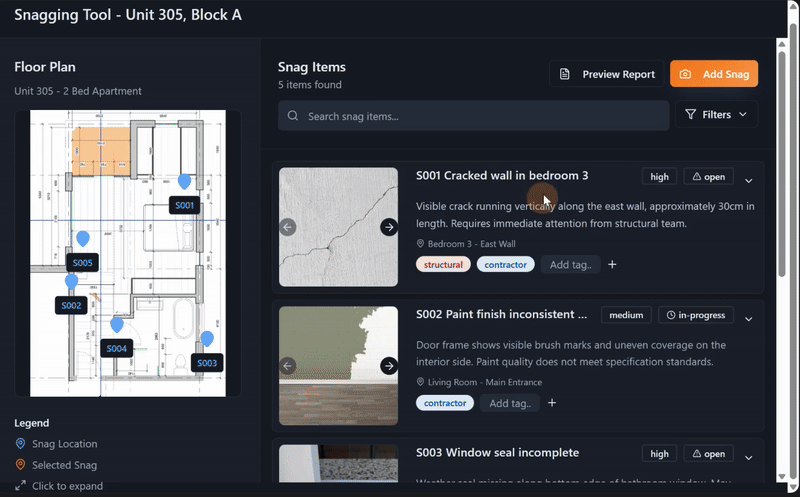Focus the Search snag items field
This screenshot has height=497, width=800.
[473, 116]
